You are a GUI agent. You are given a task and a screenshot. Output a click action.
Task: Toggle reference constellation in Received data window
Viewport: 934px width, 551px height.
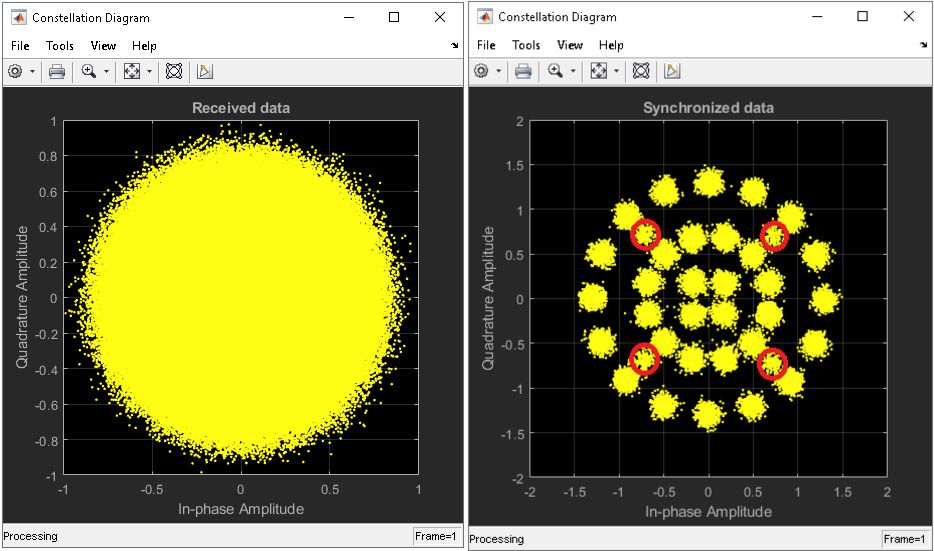(174, 71)
